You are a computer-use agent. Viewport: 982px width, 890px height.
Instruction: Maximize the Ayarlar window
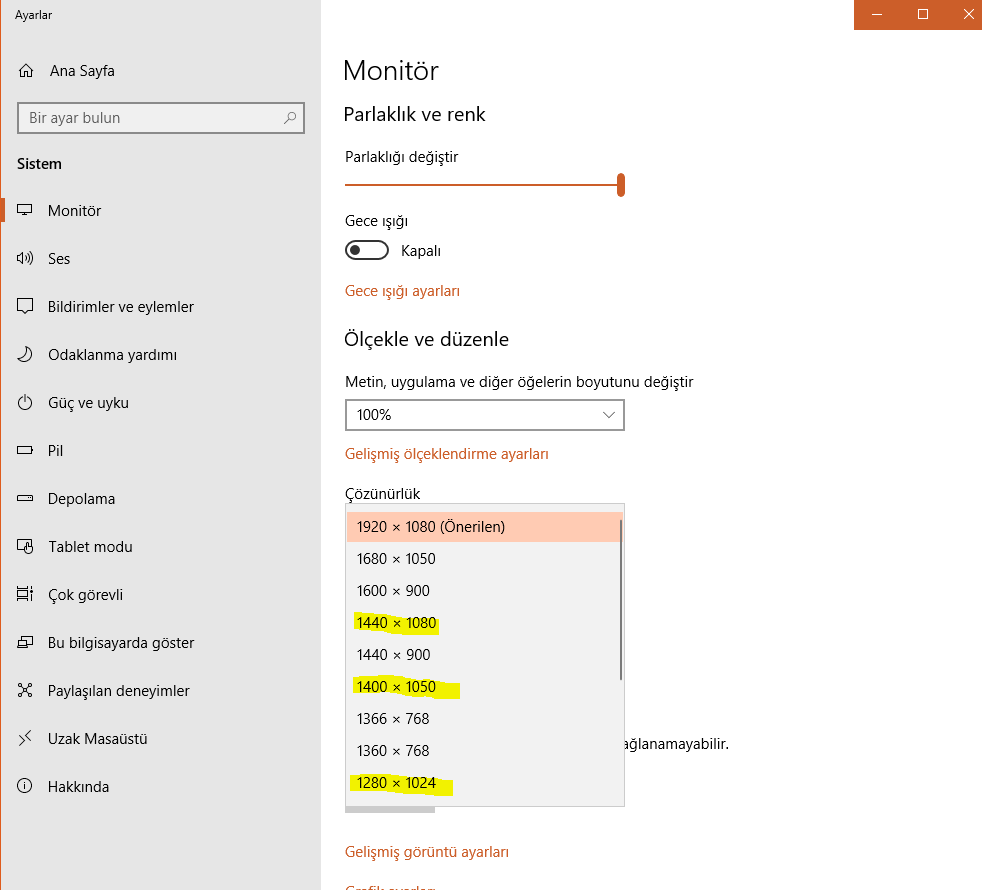[x=923, y=14]
